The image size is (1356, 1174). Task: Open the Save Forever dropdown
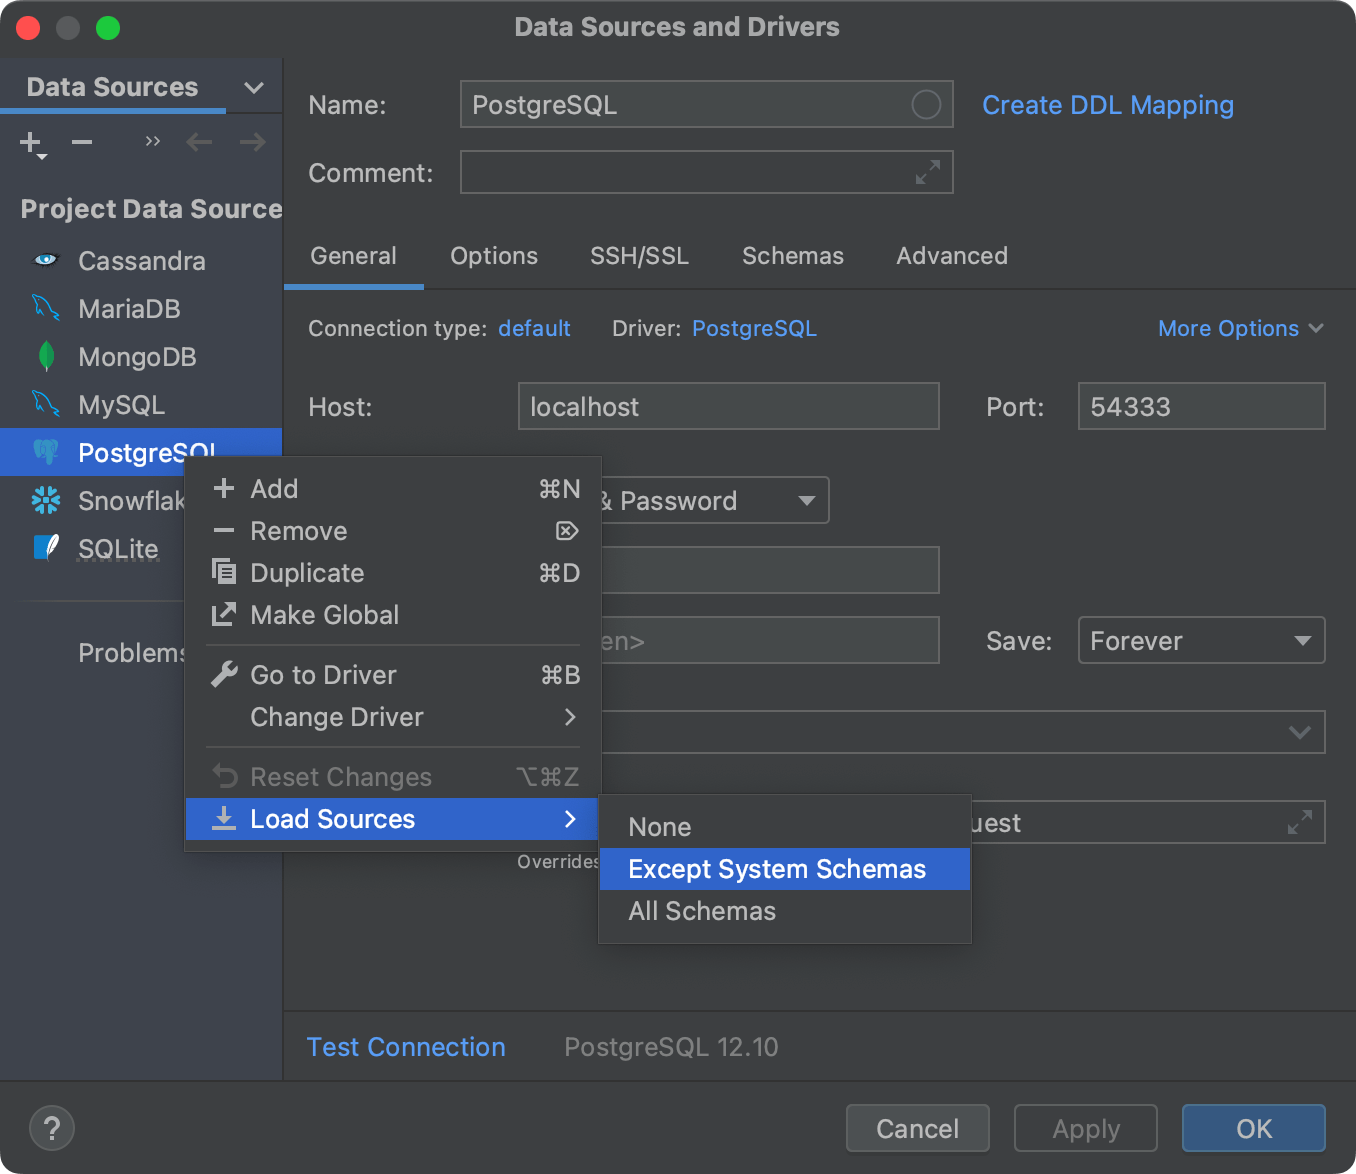click(1200, 640)
